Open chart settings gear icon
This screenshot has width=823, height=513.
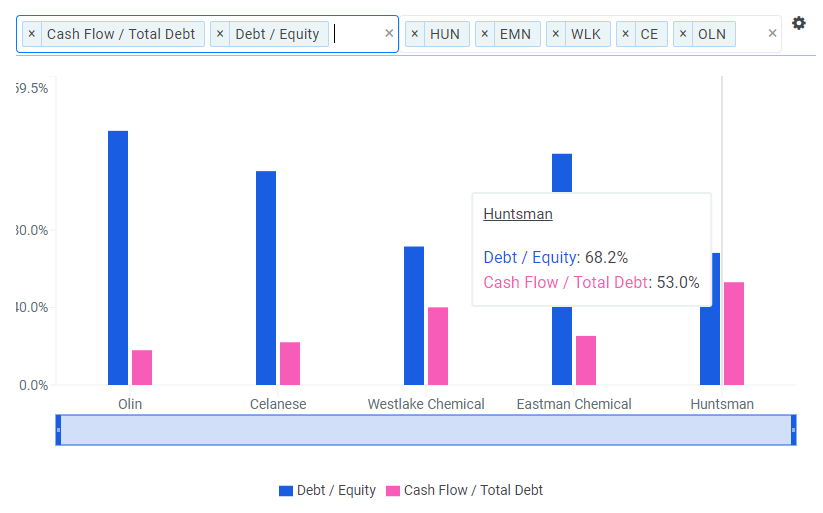click(798, 24)
